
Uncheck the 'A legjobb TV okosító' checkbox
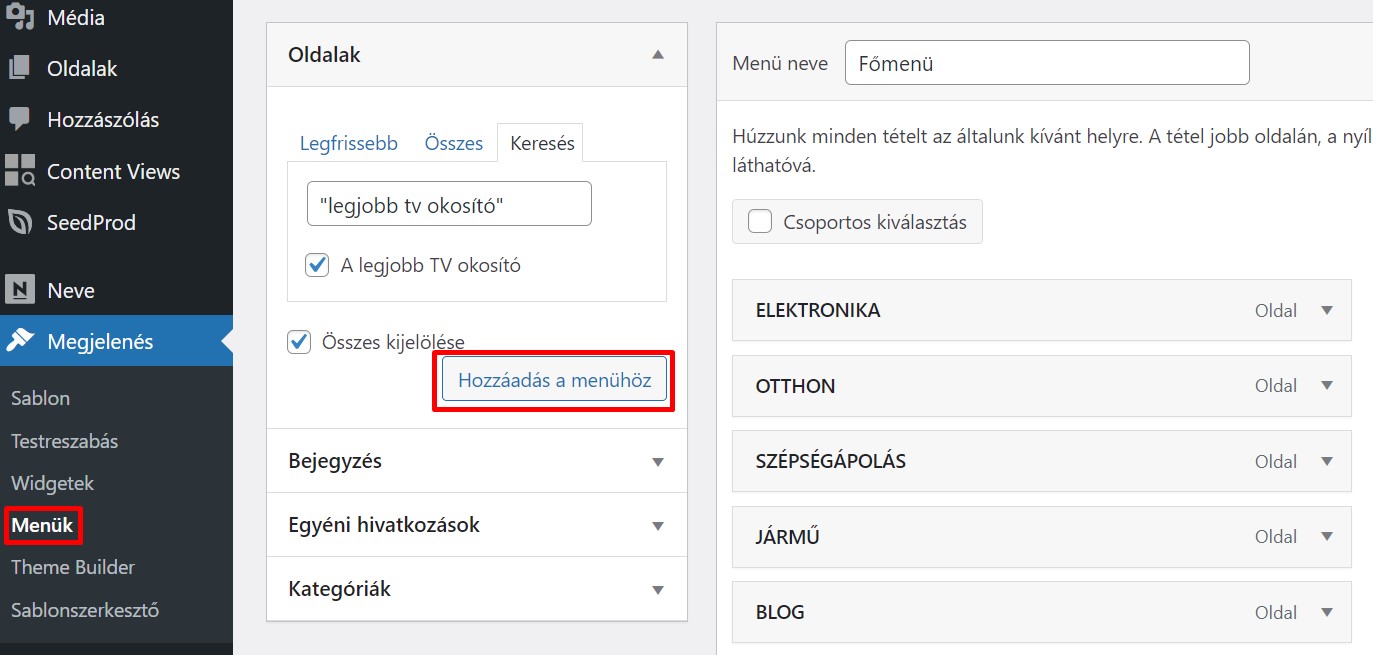pos(317,265)
